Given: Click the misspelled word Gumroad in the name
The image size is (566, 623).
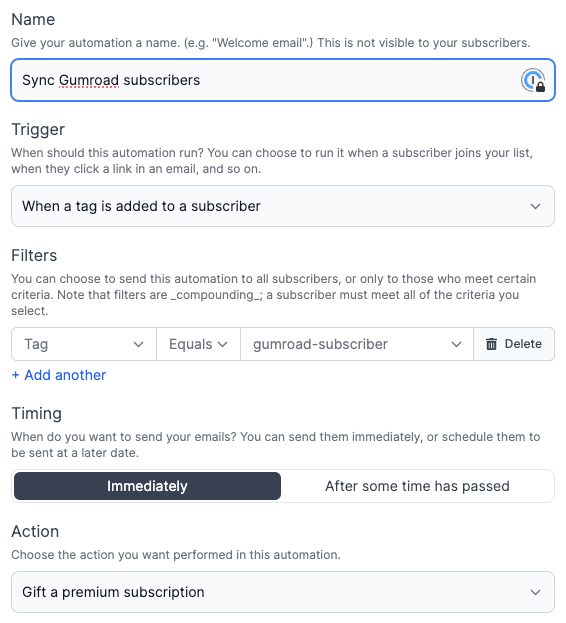Looking at the screenshot, I should click(x=89, y=80).
